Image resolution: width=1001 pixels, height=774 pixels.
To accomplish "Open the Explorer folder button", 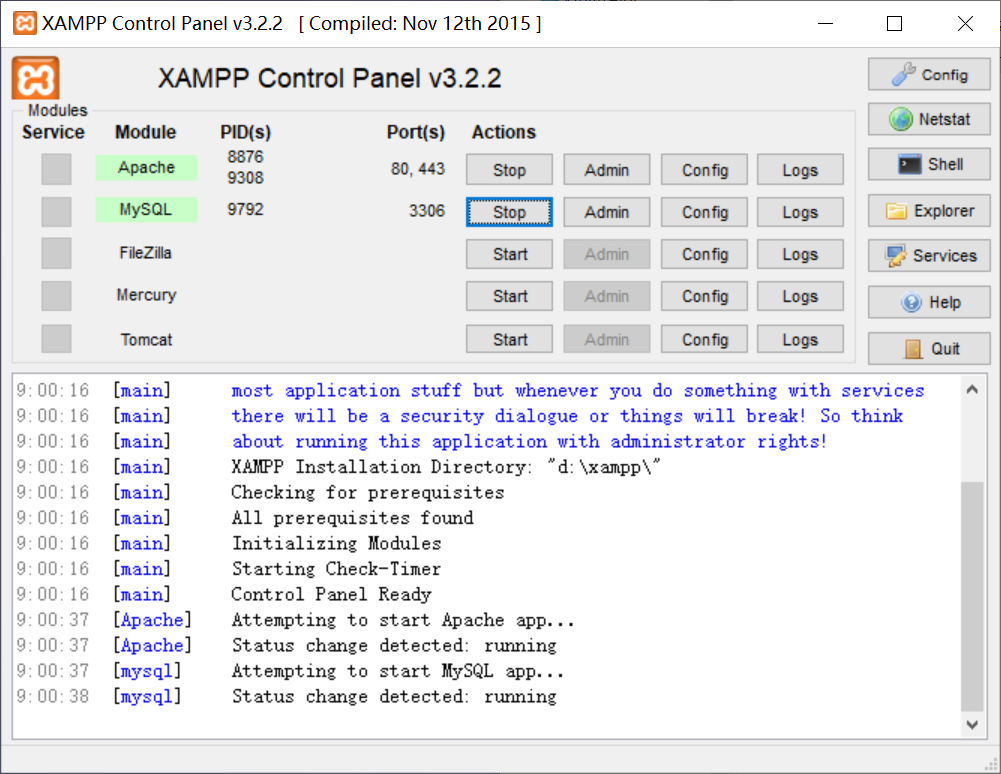I will [x=929, y=211].
